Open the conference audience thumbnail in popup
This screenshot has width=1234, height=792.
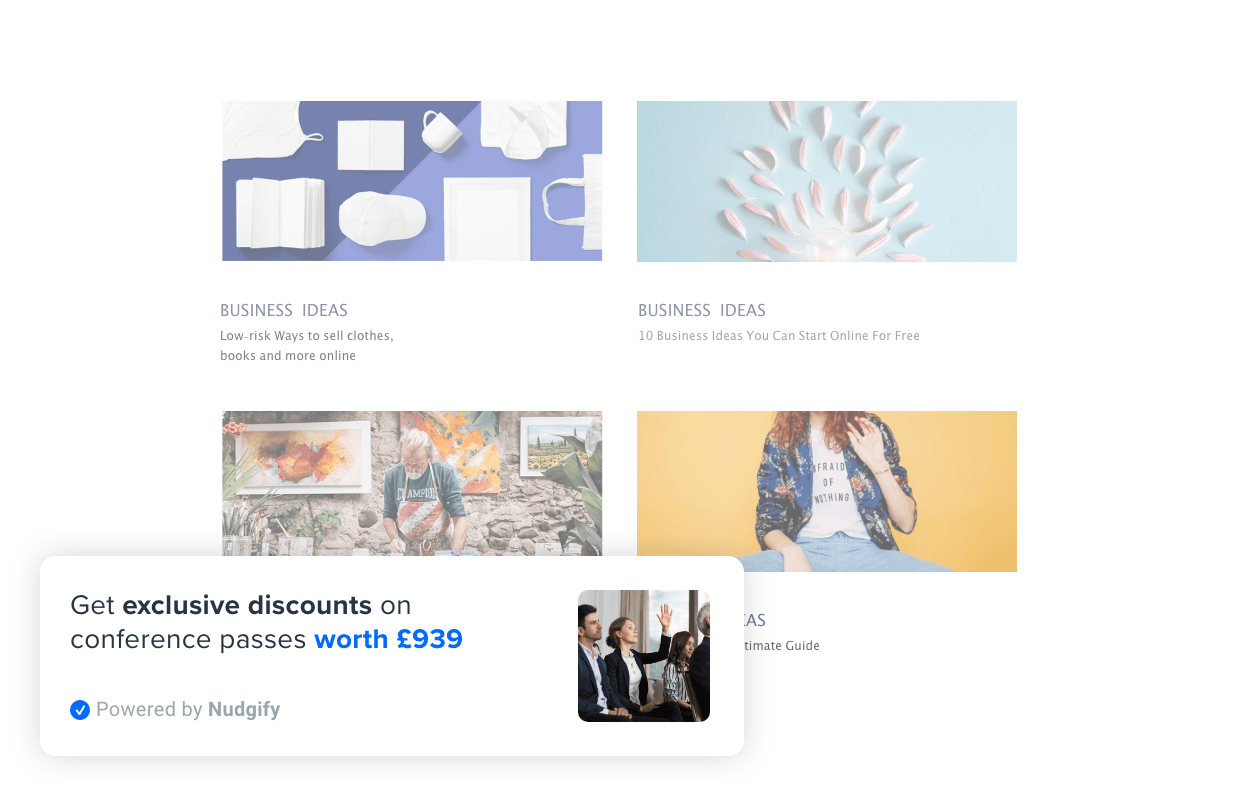tap(644, 656)
